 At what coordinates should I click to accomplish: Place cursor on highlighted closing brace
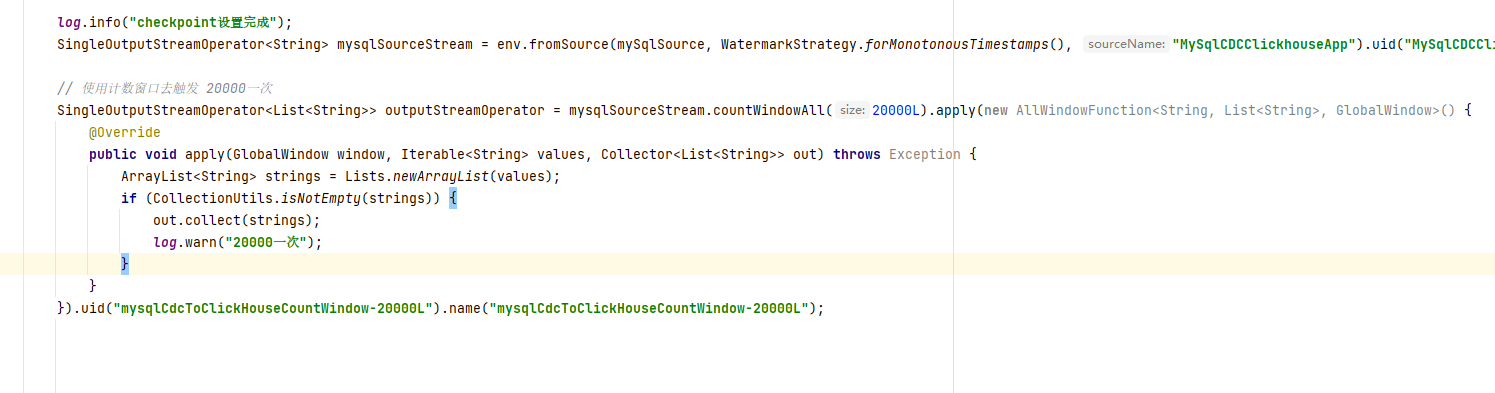point(125,264)
